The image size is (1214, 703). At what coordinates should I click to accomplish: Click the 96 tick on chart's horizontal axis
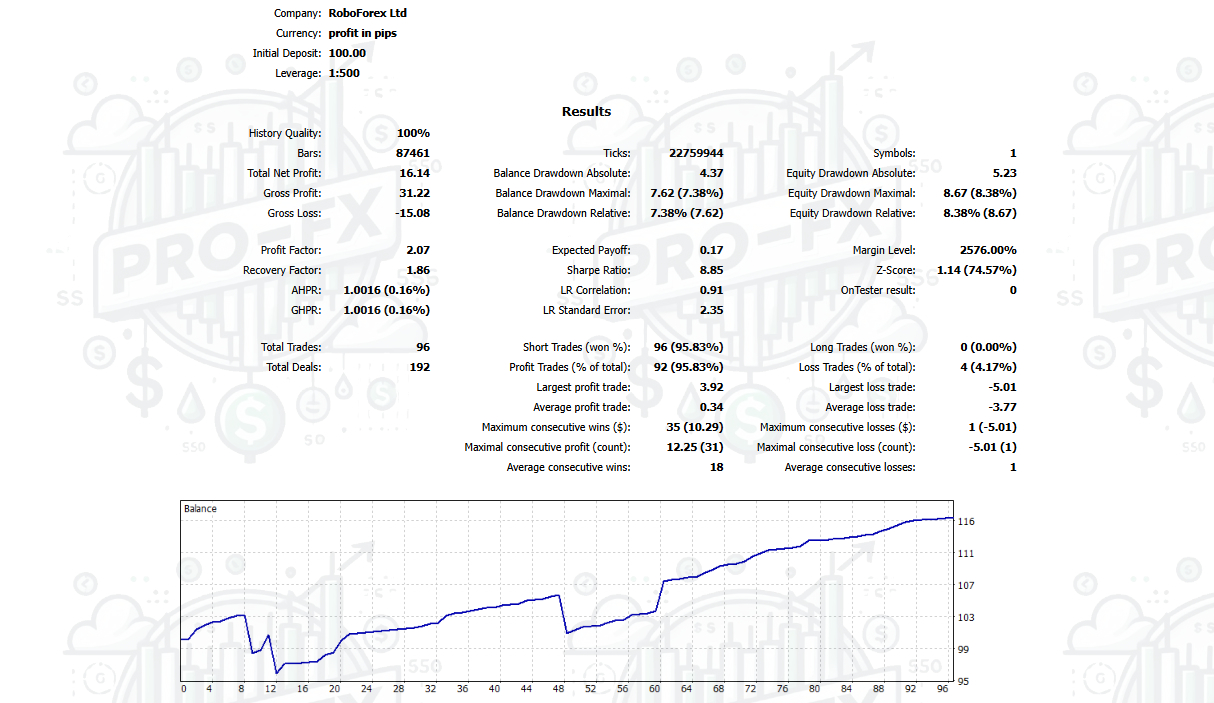[942, 689]
